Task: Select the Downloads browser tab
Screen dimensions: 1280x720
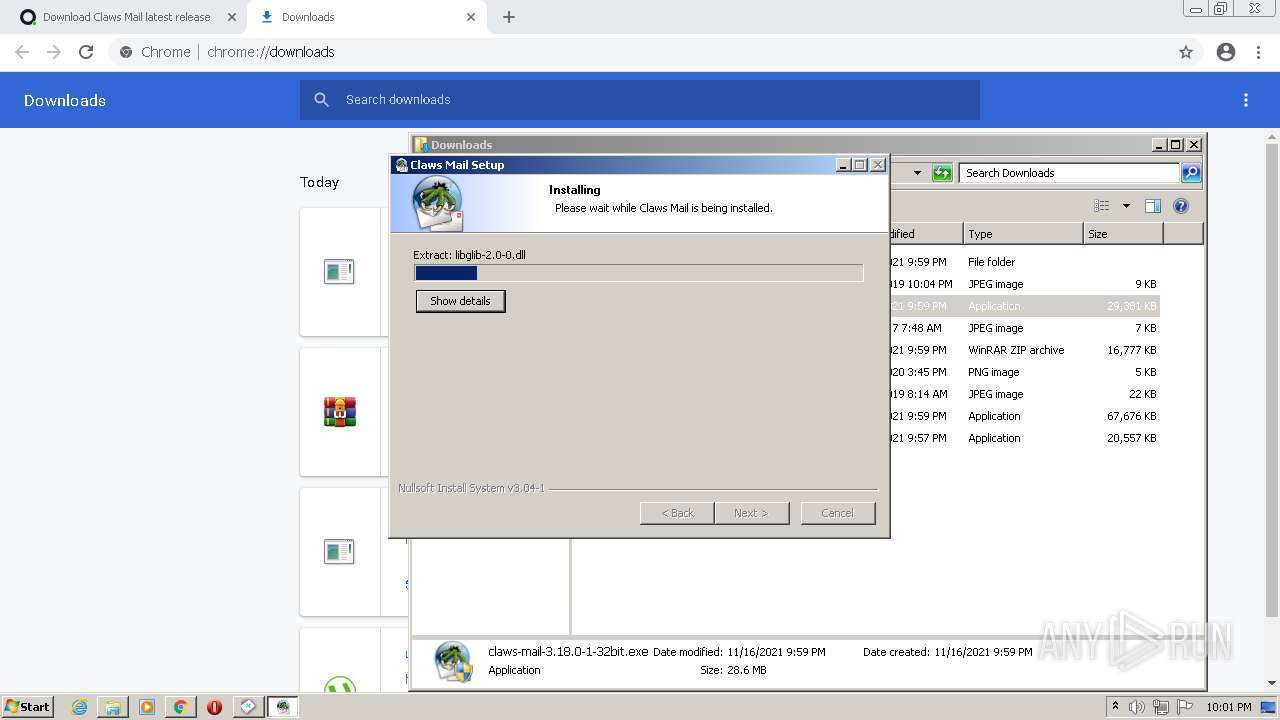Action: pyautogui.click(x=369, y=17)
